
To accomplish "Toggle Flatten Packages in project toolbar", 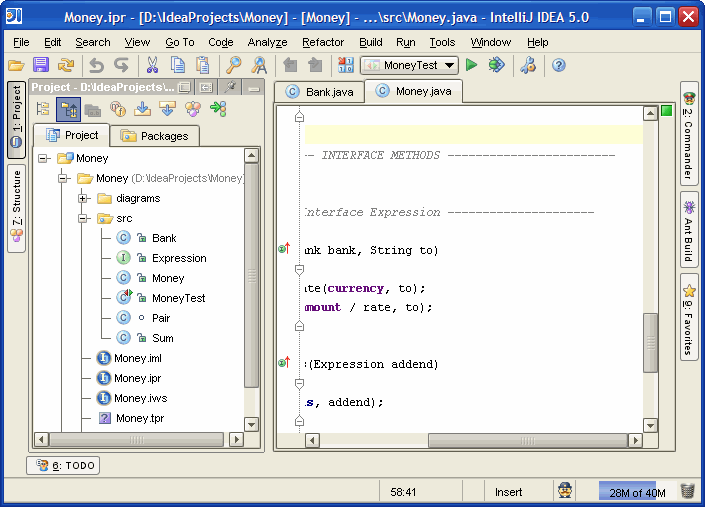I will coord(44,109).
